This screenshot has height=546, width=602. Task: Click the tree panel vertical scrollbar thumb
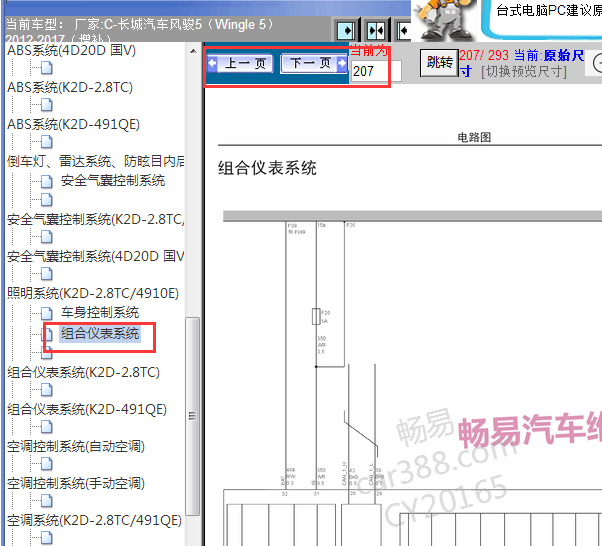(193, 416)
